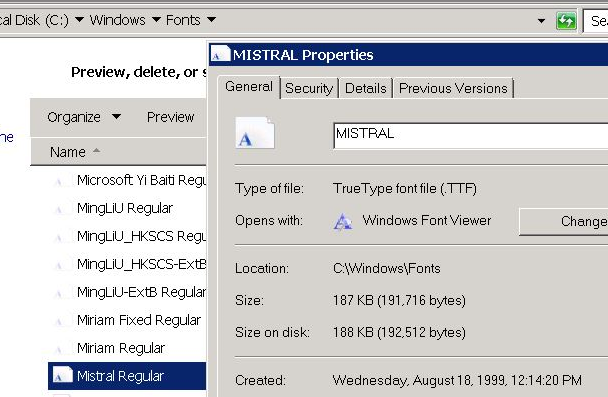Expand the dropdown arrow after Windows breadcrumb
This screenshot has width=608, height=397.
(156, 19)
